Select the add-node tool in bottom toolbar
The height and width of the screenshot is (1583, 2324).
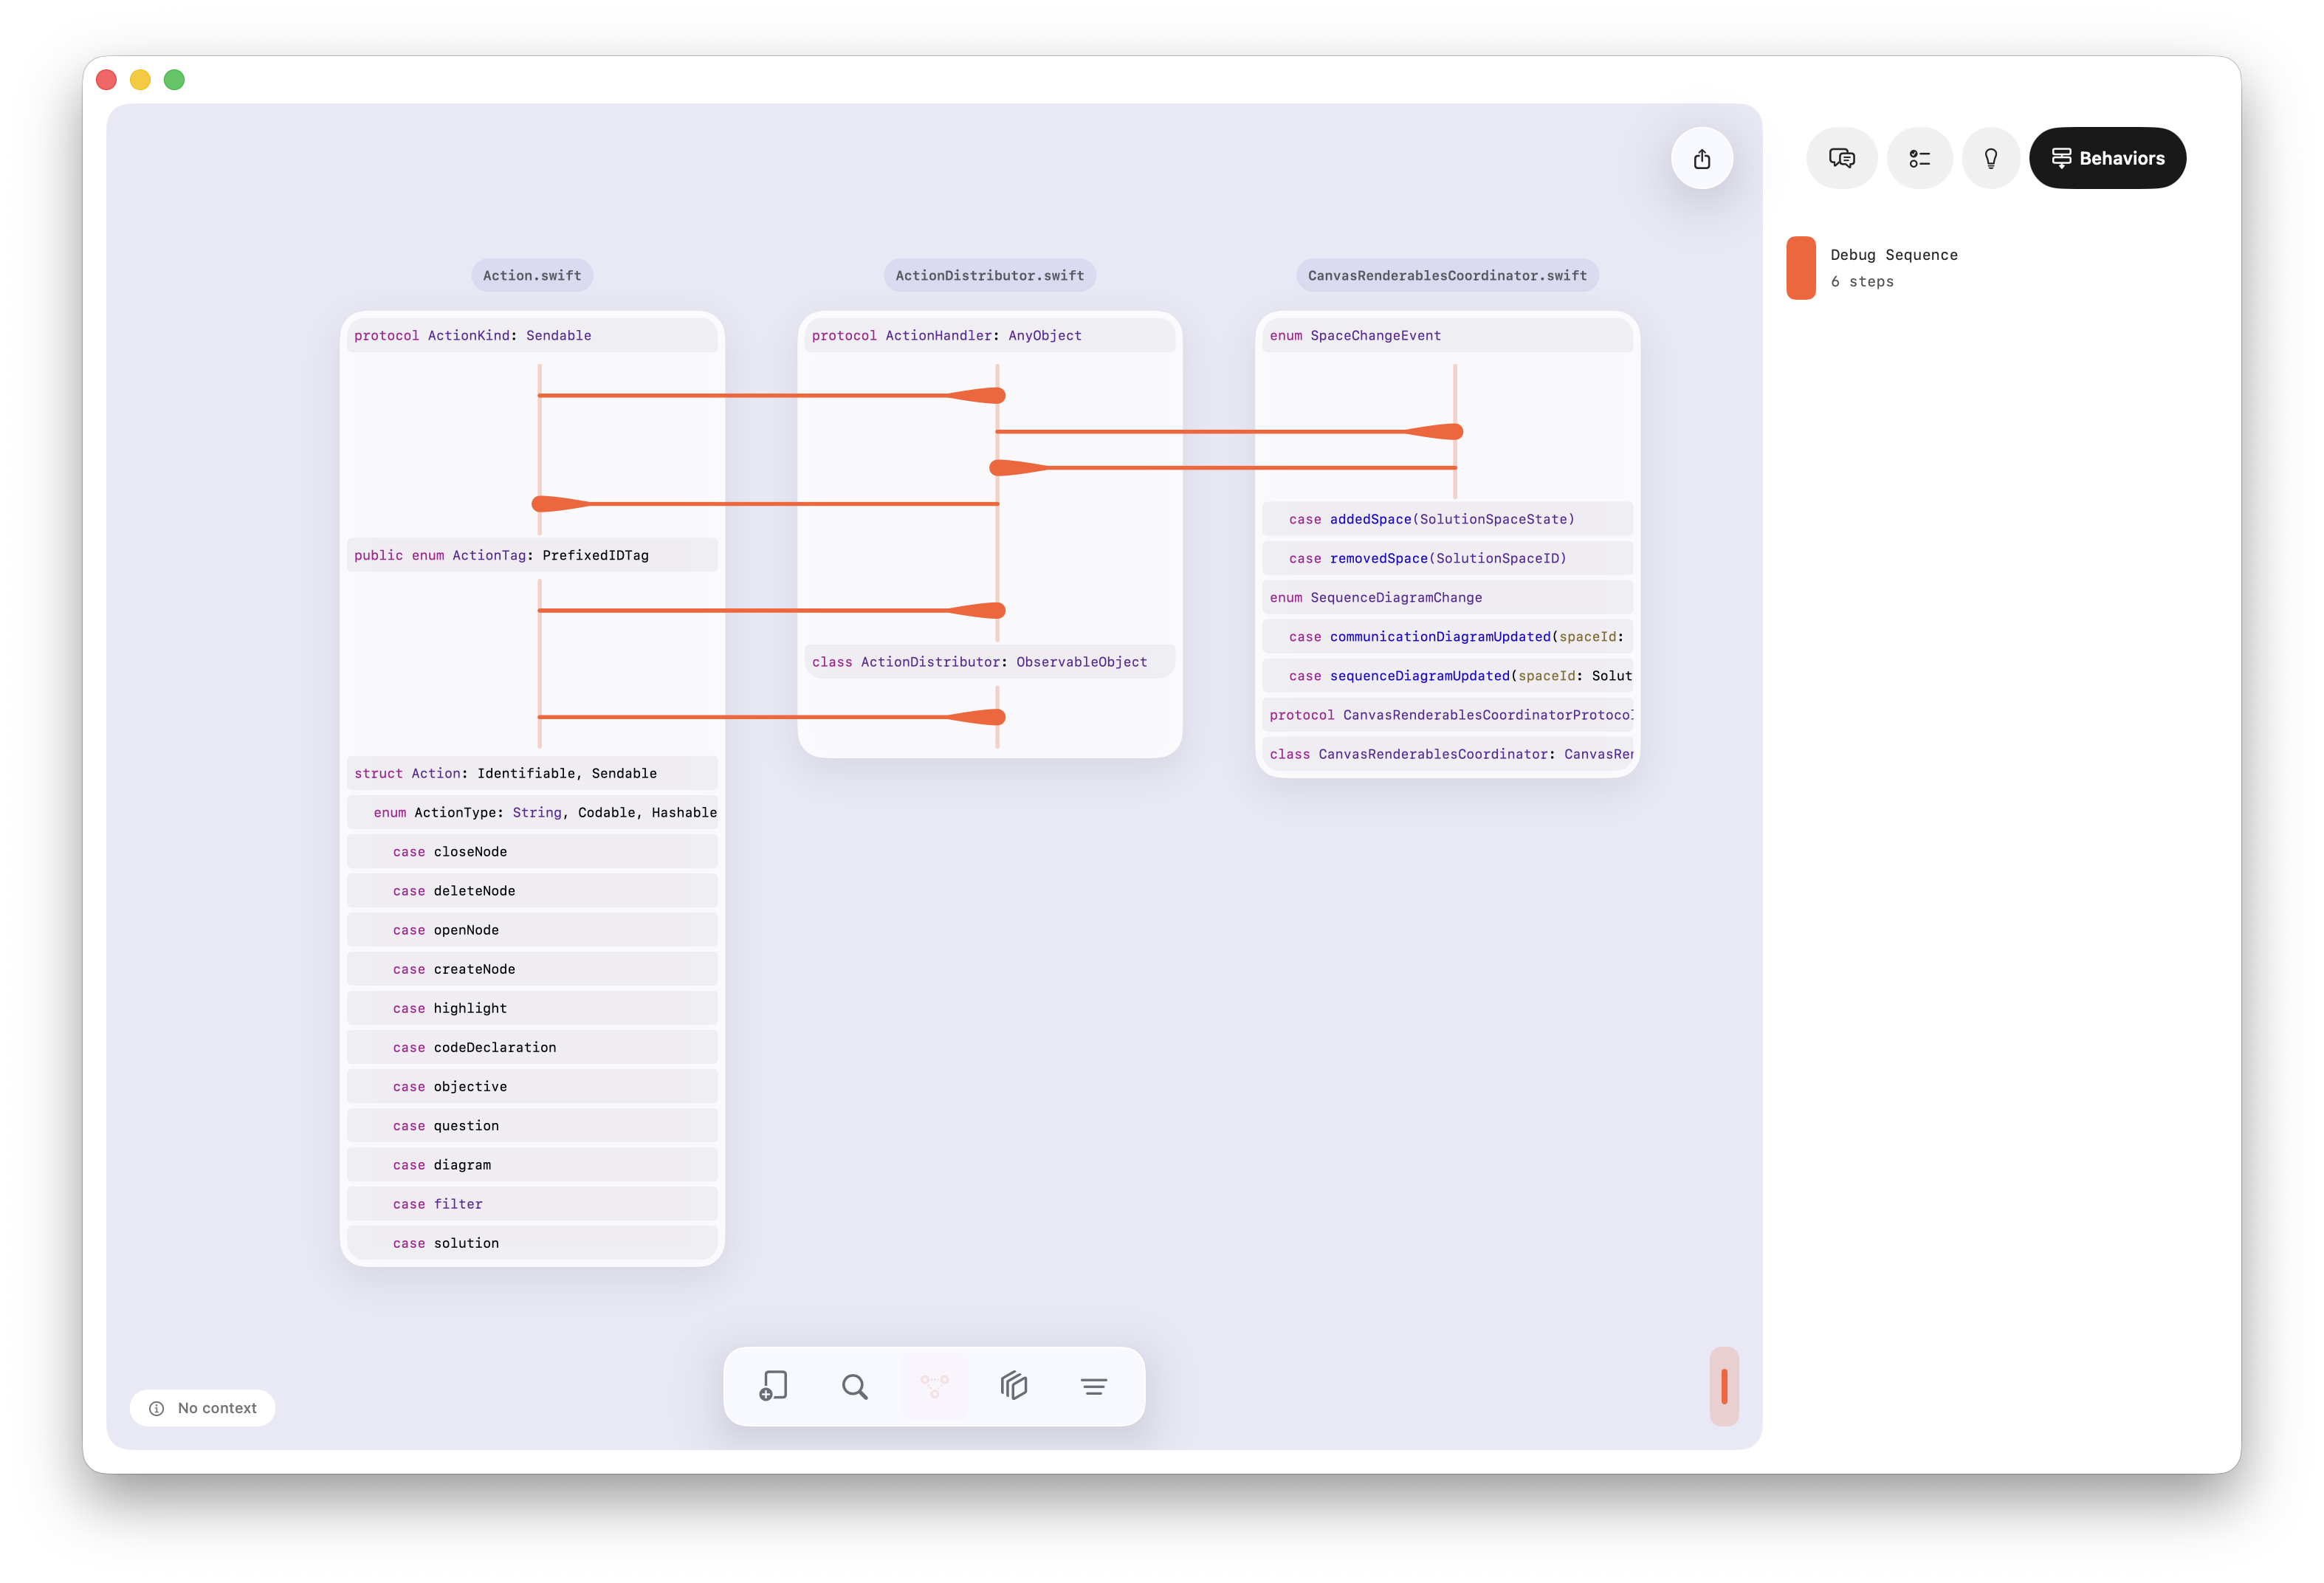(x=772, y=1386)
